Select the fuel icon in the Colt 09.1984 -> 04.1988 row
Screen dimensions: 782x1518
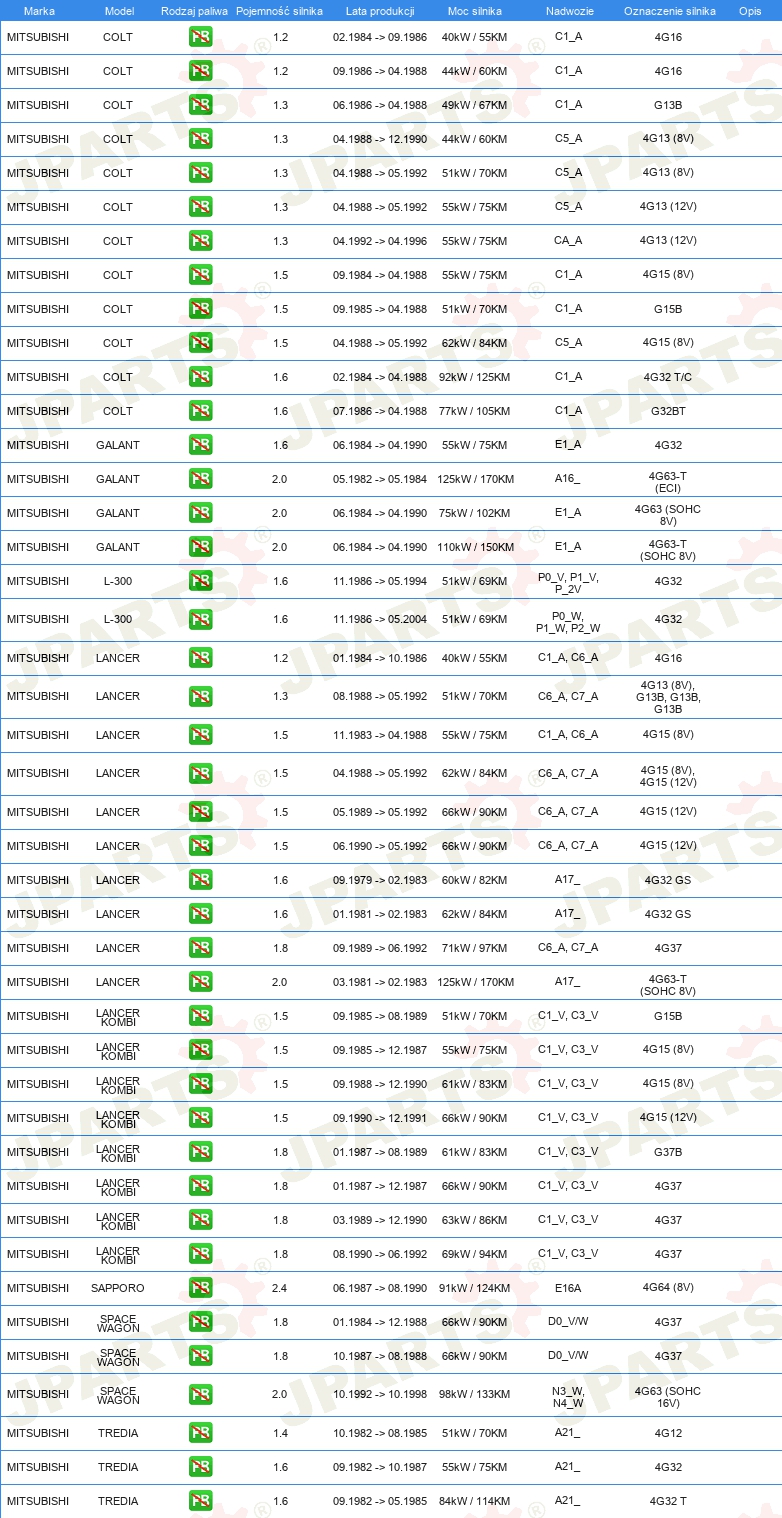pyautogui.click(x=200, y=275)
